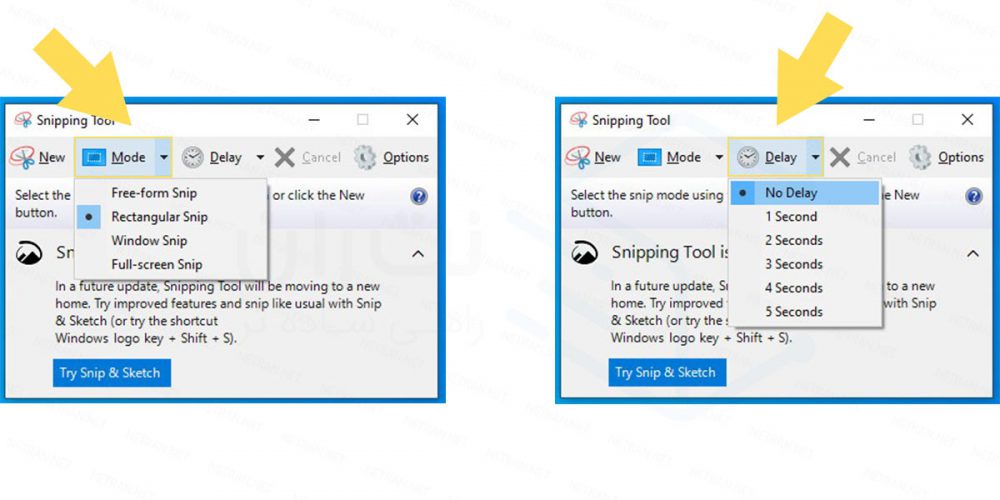Choose Window Snip from the Mode menu
This screenshot has width=1000, height=500.
[x=149, y=241]
